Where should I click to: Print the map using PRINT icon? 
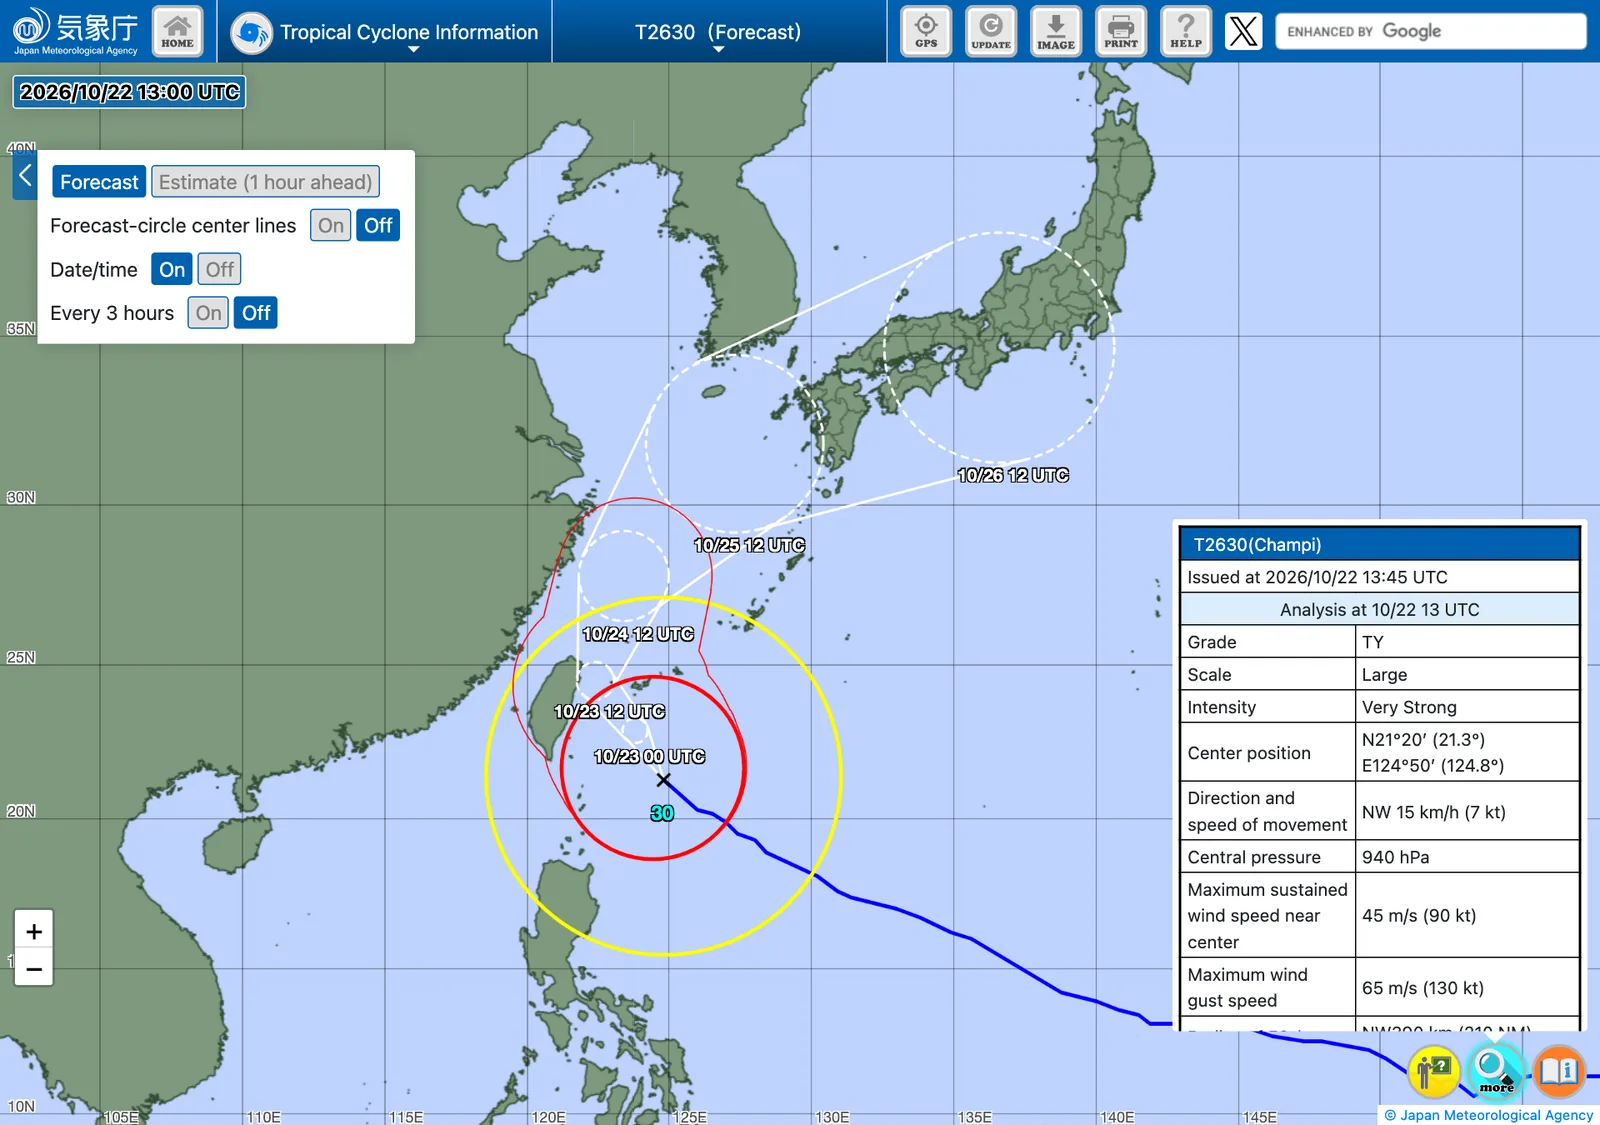(1121, 31)
